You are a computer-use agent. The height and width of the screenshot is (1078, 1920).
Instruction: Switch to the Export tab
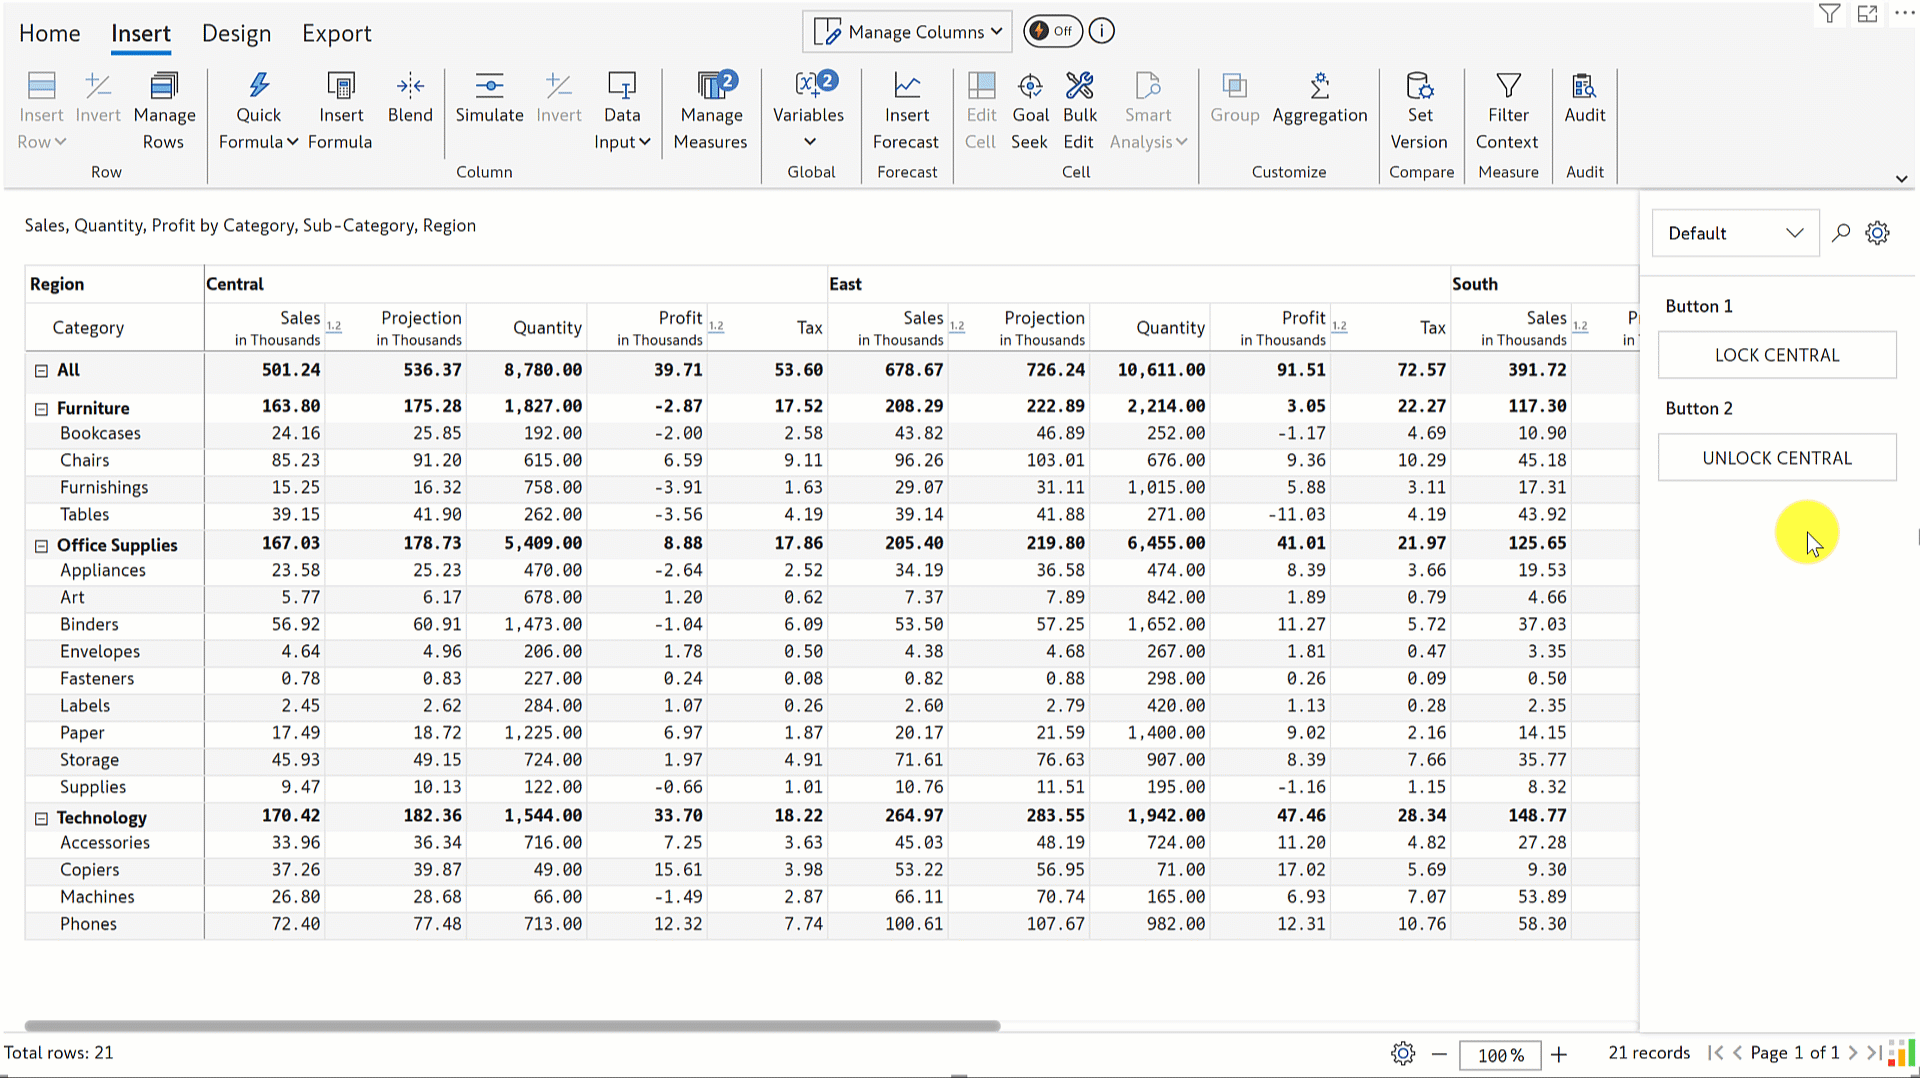336,33
